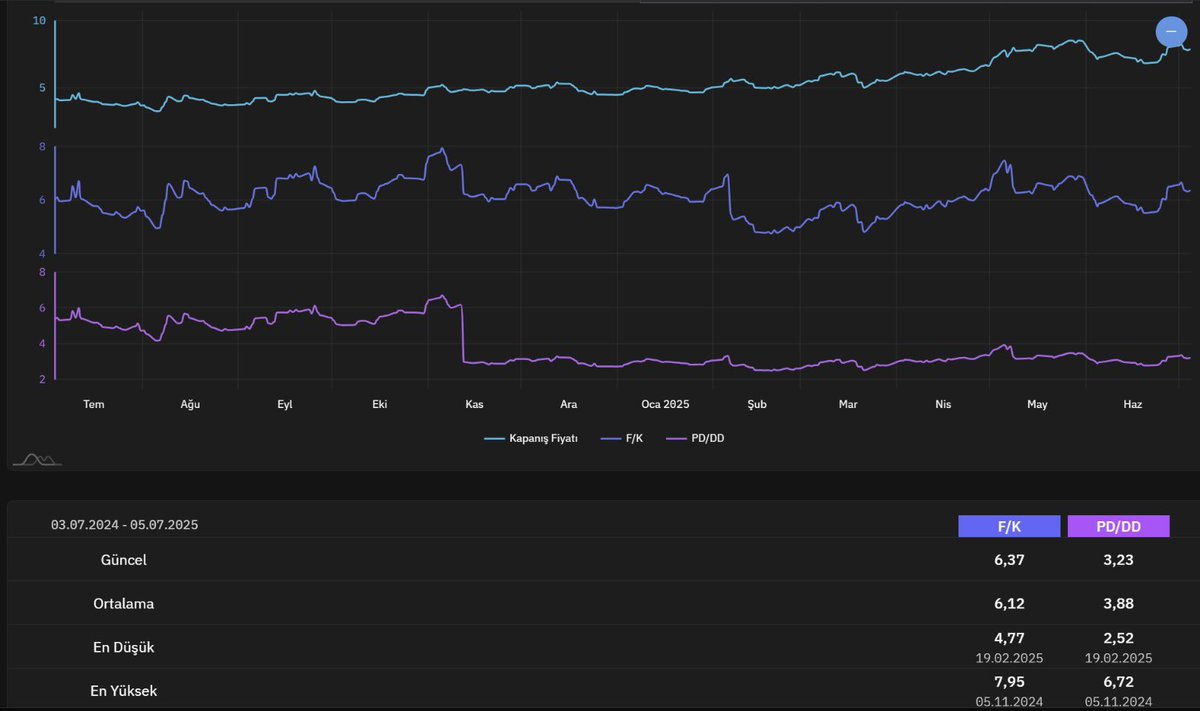This screenshot has height=711, width=1200.
Task: Click the Ağu month axis label
Action: 190,404
